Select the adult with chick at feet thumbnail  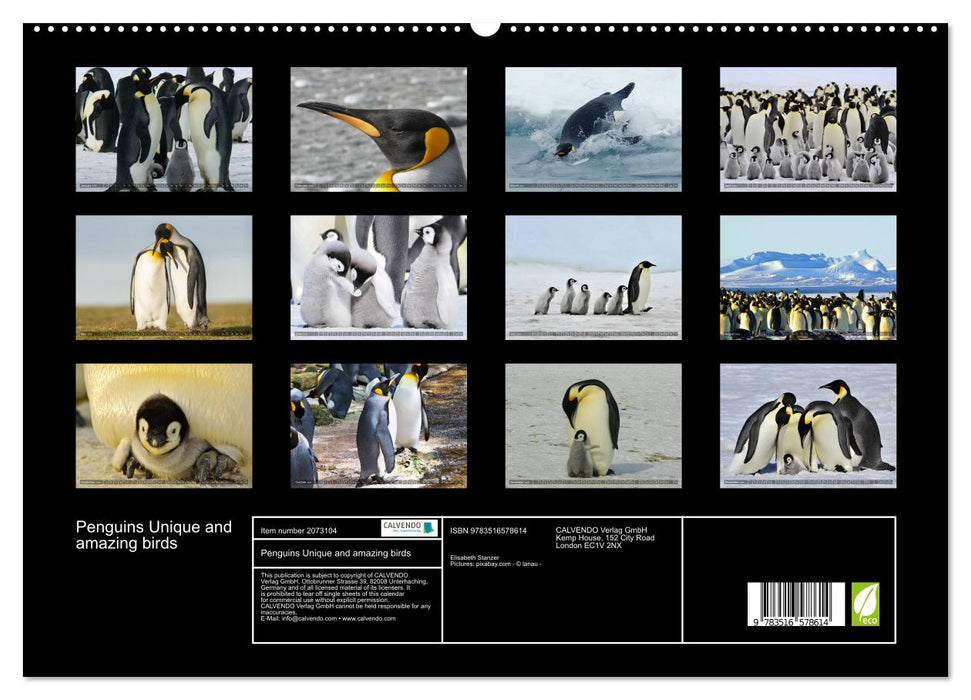click(593, 425)
